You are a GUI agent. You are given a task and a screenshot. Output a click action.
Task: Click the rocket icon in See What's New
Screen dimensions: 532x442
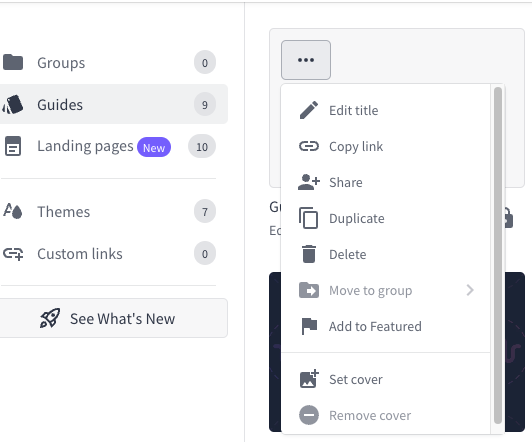click(50, 318)
